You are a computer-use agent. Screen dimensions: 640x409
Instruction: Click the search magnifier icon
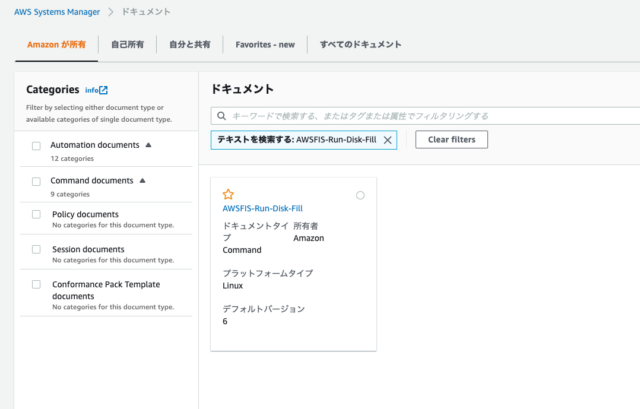click(x=222, y=116)
